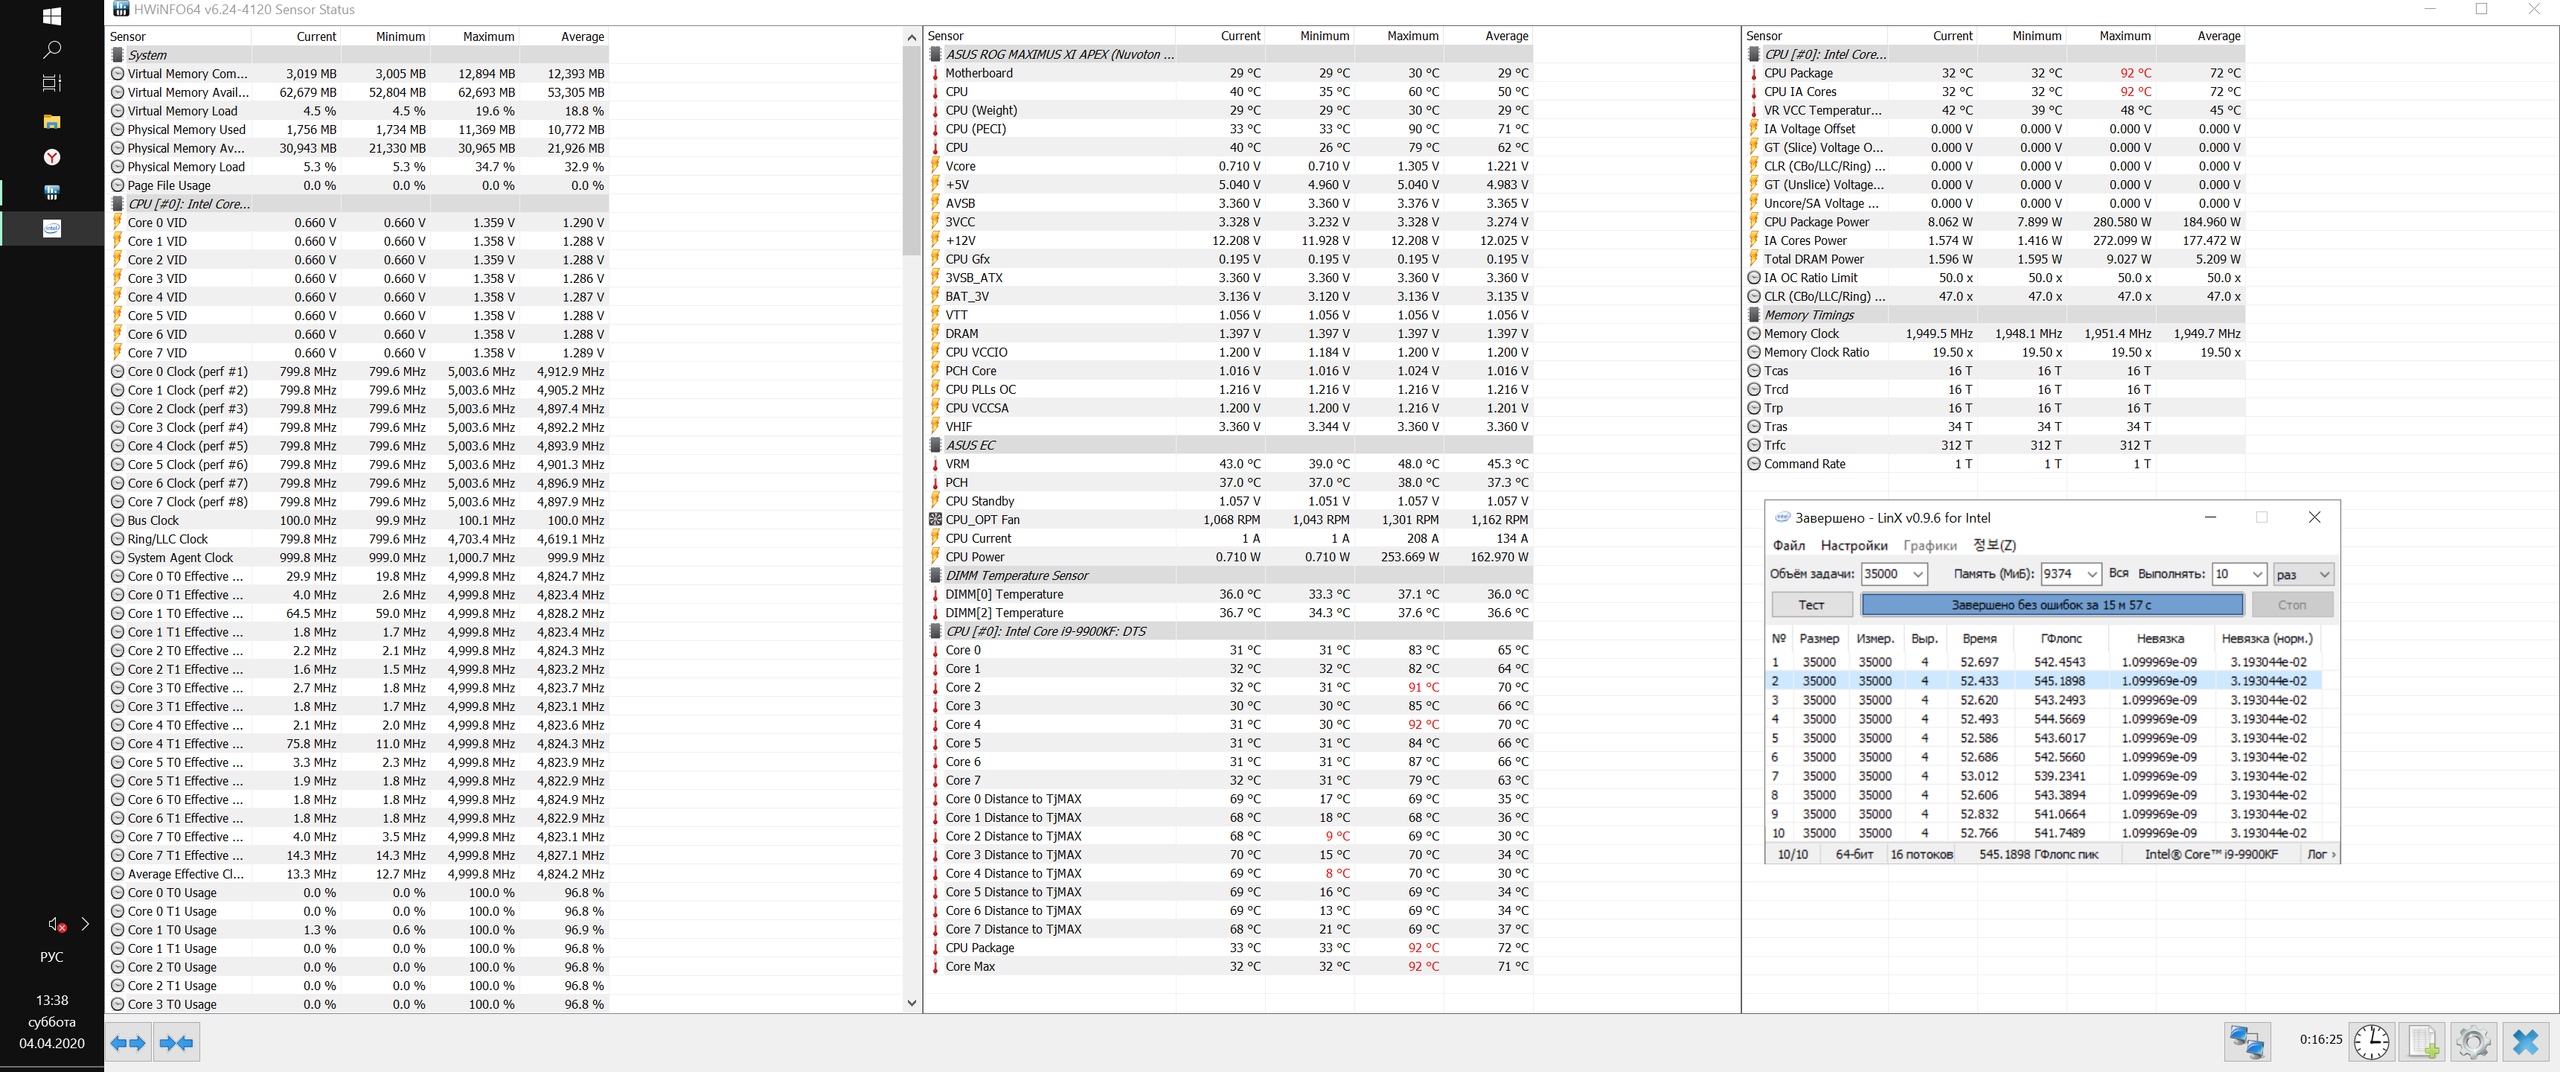Click the HWiNFO64 title bar icon
Screen dimensions: 2560x1072
click(x=121, y=10)
